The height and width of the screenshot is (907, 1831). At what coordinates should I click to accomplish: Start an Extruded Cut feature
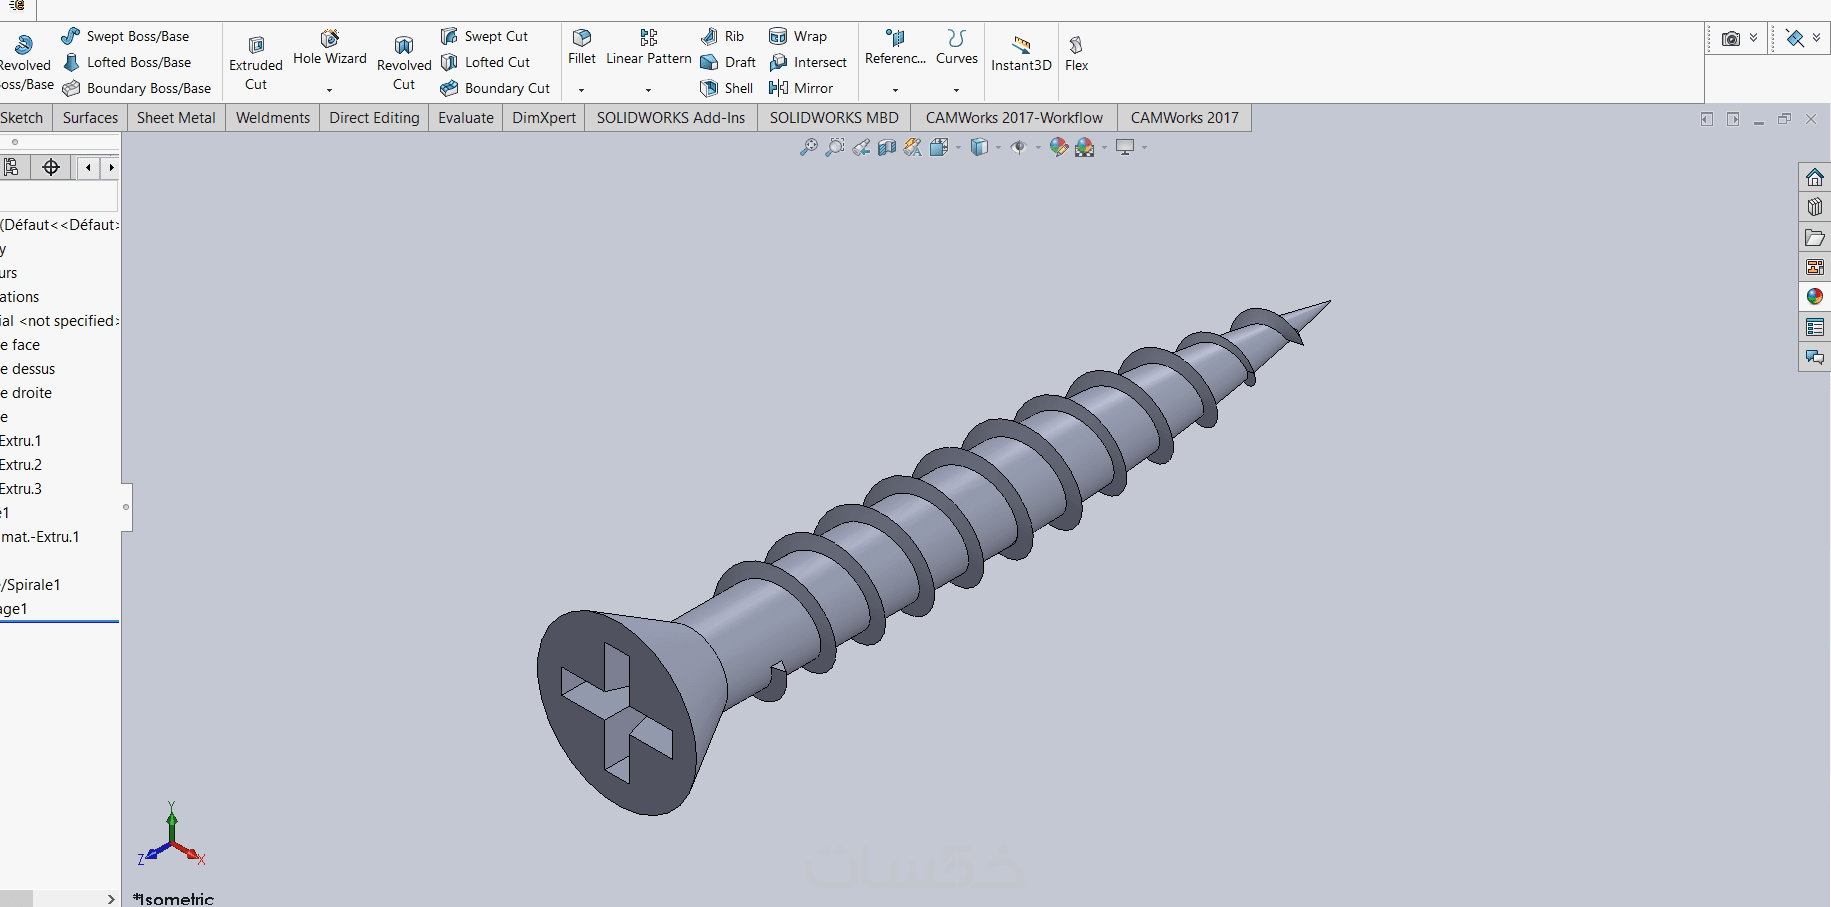point(256,63)
